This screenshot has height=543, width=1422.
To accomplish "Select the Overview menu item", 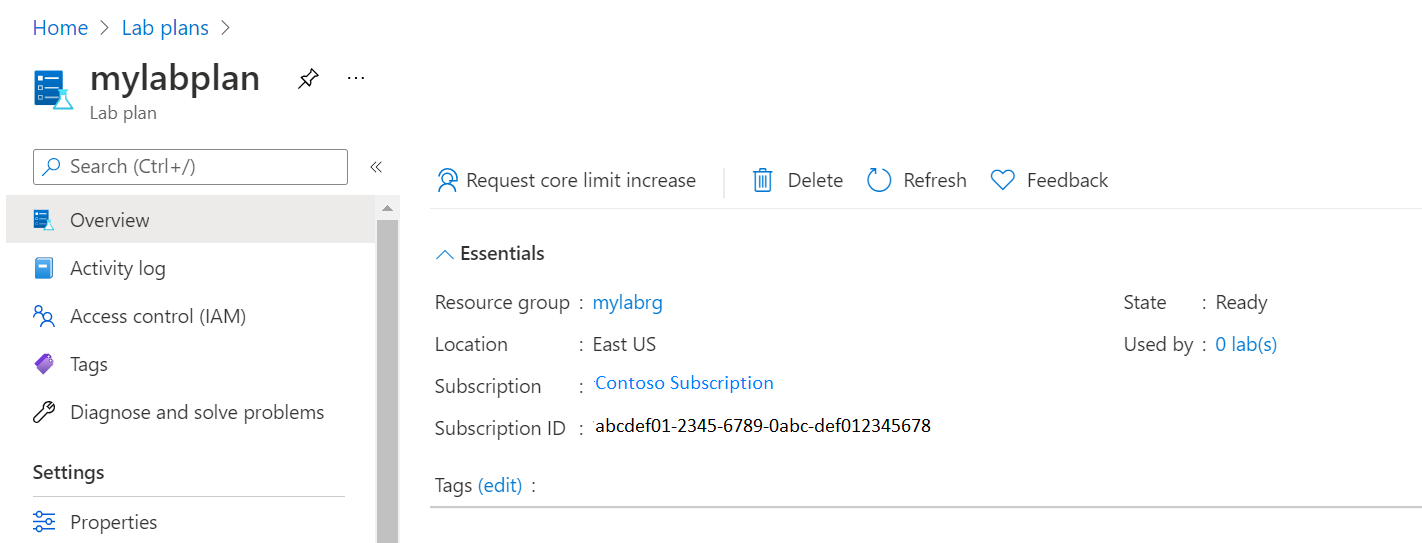I will 110,220.
